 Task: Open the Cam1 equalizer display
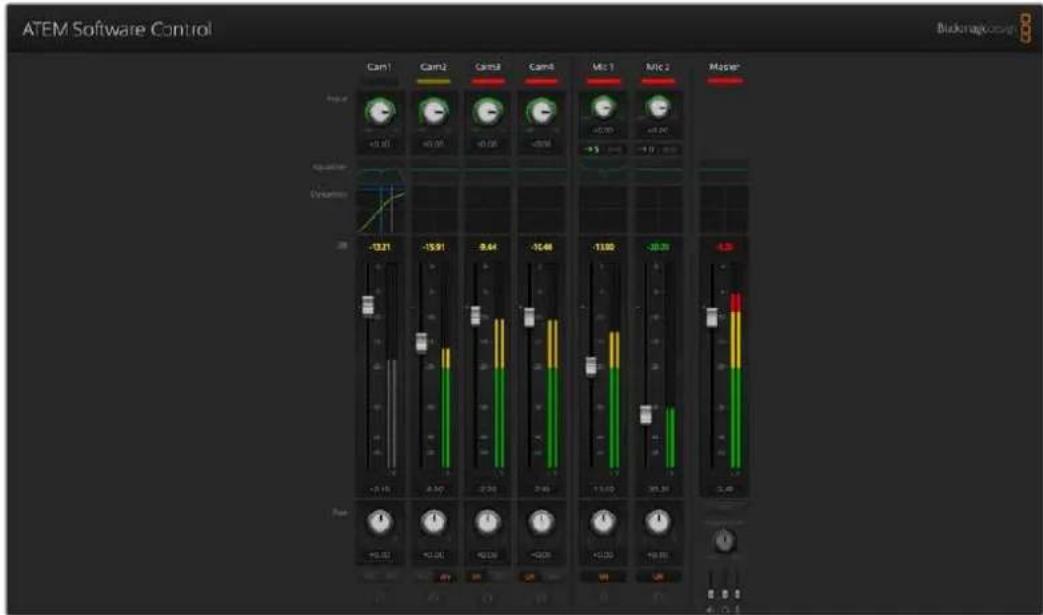click(x=380, y=170)
